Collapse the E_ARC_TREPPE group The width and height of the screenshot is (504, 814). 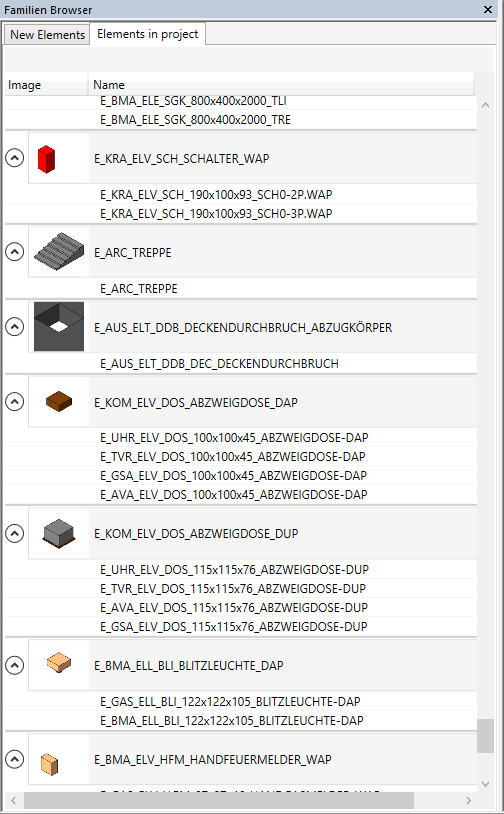[15, 252]
